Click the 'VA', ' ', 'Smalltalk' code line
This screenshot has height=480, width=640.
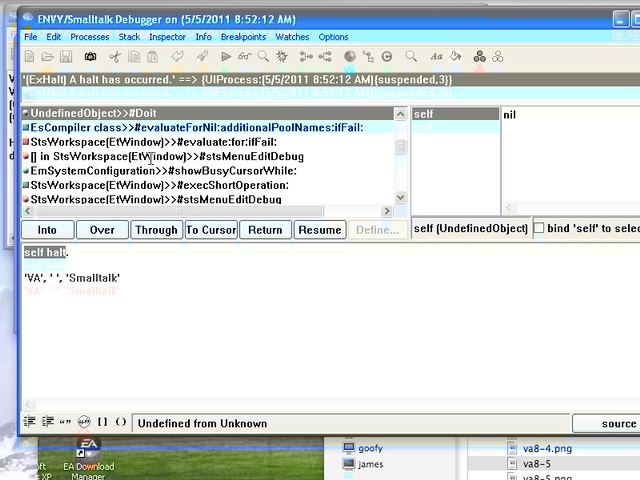tap(72, 278)
